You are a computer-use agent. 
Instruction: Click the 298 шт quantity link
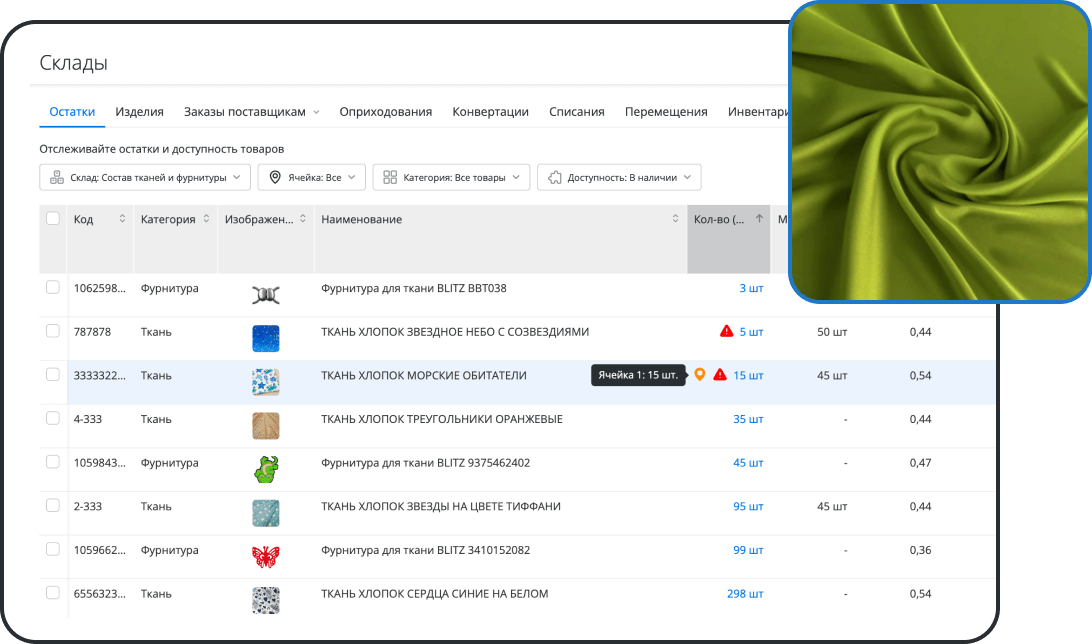pos(745,593)
